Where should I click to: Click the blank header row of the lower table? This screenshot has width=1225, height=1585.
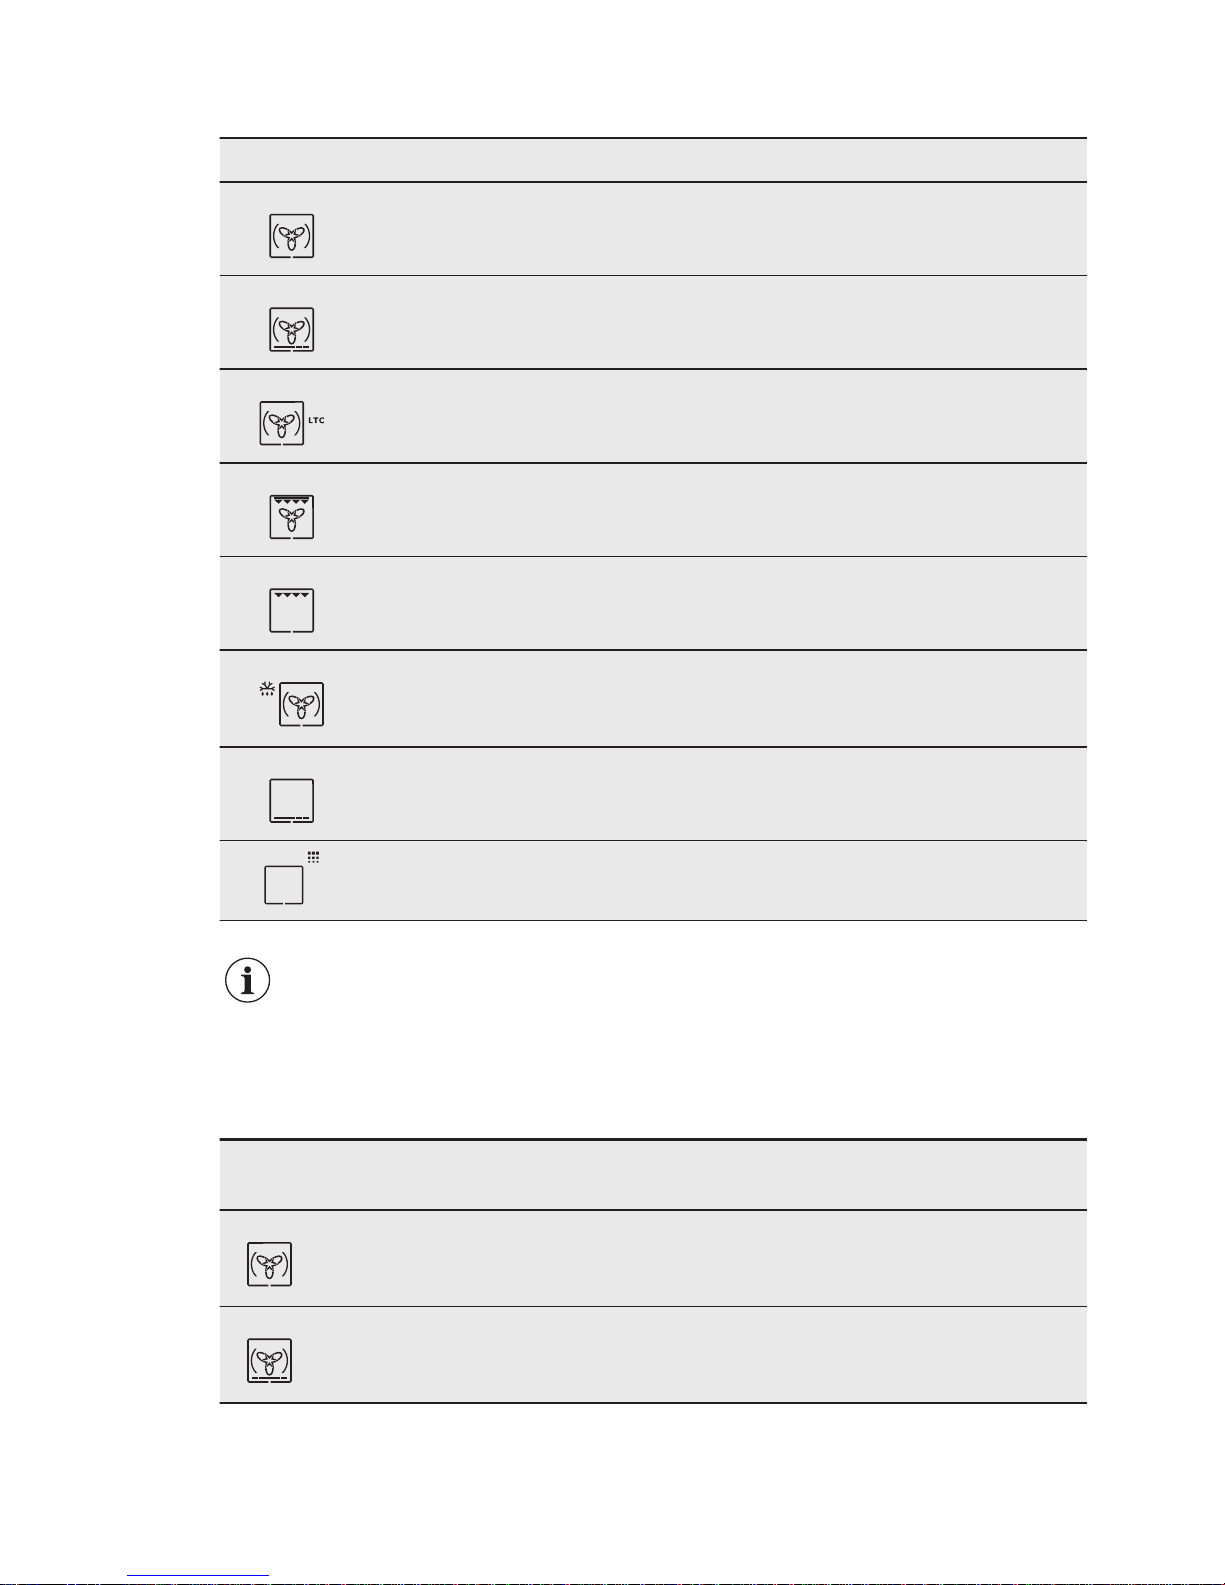[x=653, y=1175]
